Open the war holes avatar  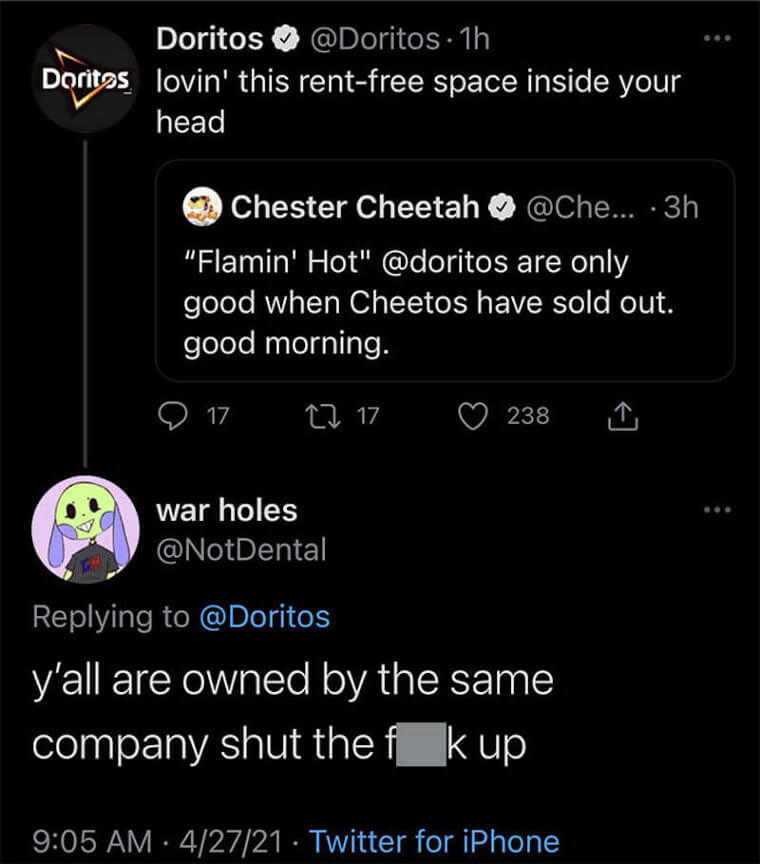pos(85,530)
